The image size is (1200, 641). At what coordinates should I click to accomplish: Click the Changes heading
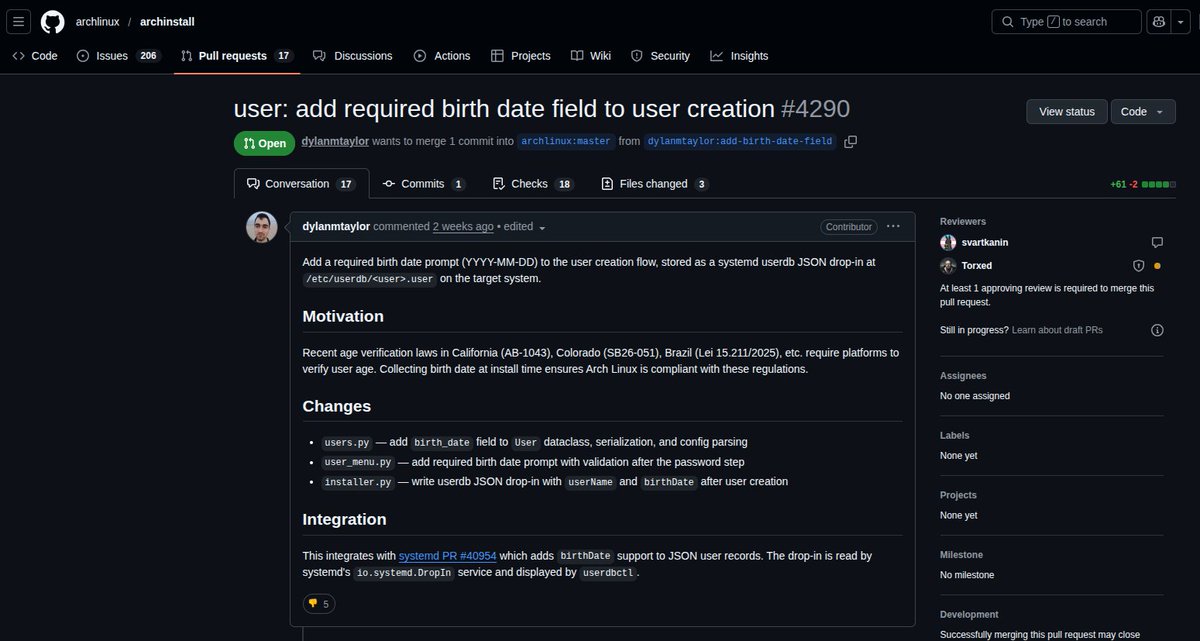337,406
